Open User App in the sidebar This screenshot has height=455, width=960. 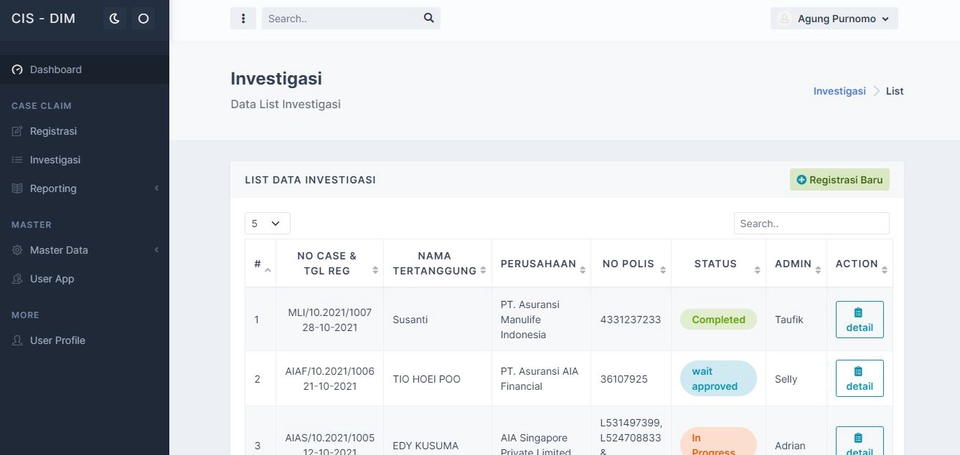(x=84, y=279)
